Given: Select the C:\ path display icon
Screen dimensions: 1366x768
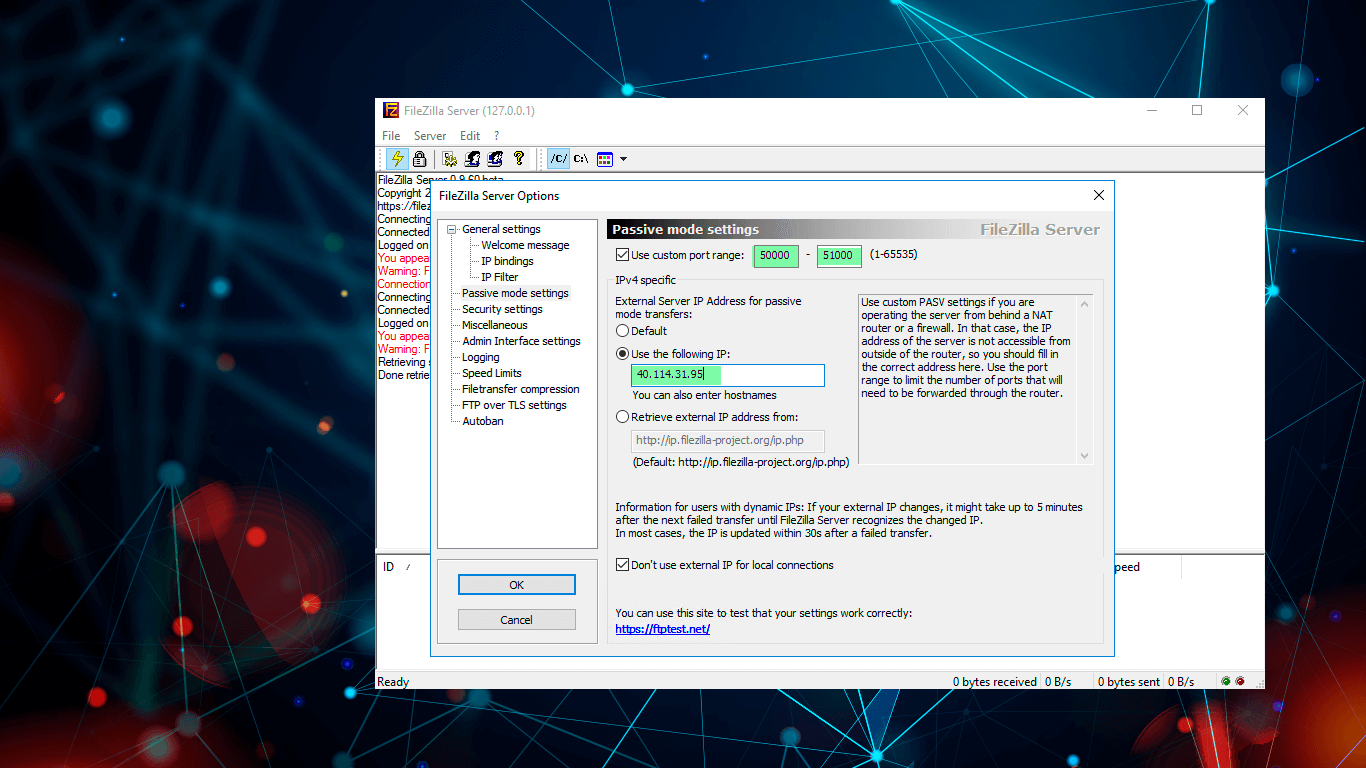Looking at the screenshot, I should [x=581, y=159].
